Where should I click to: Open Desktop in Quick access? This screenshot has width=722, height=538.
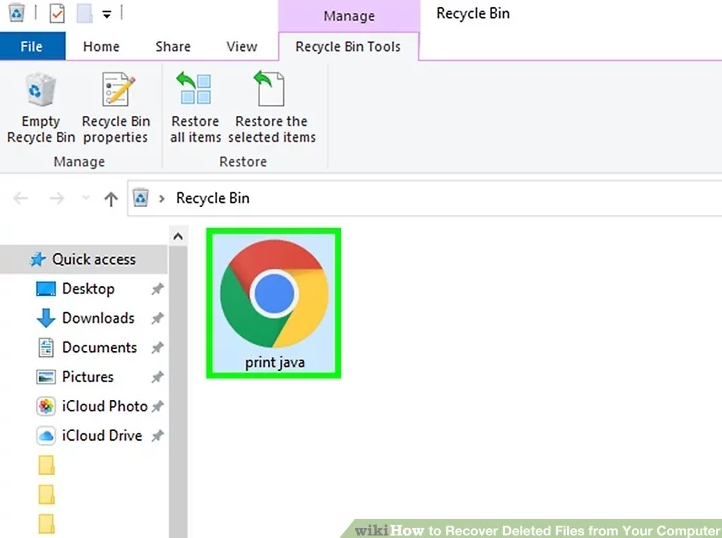(x=88, y=289)
